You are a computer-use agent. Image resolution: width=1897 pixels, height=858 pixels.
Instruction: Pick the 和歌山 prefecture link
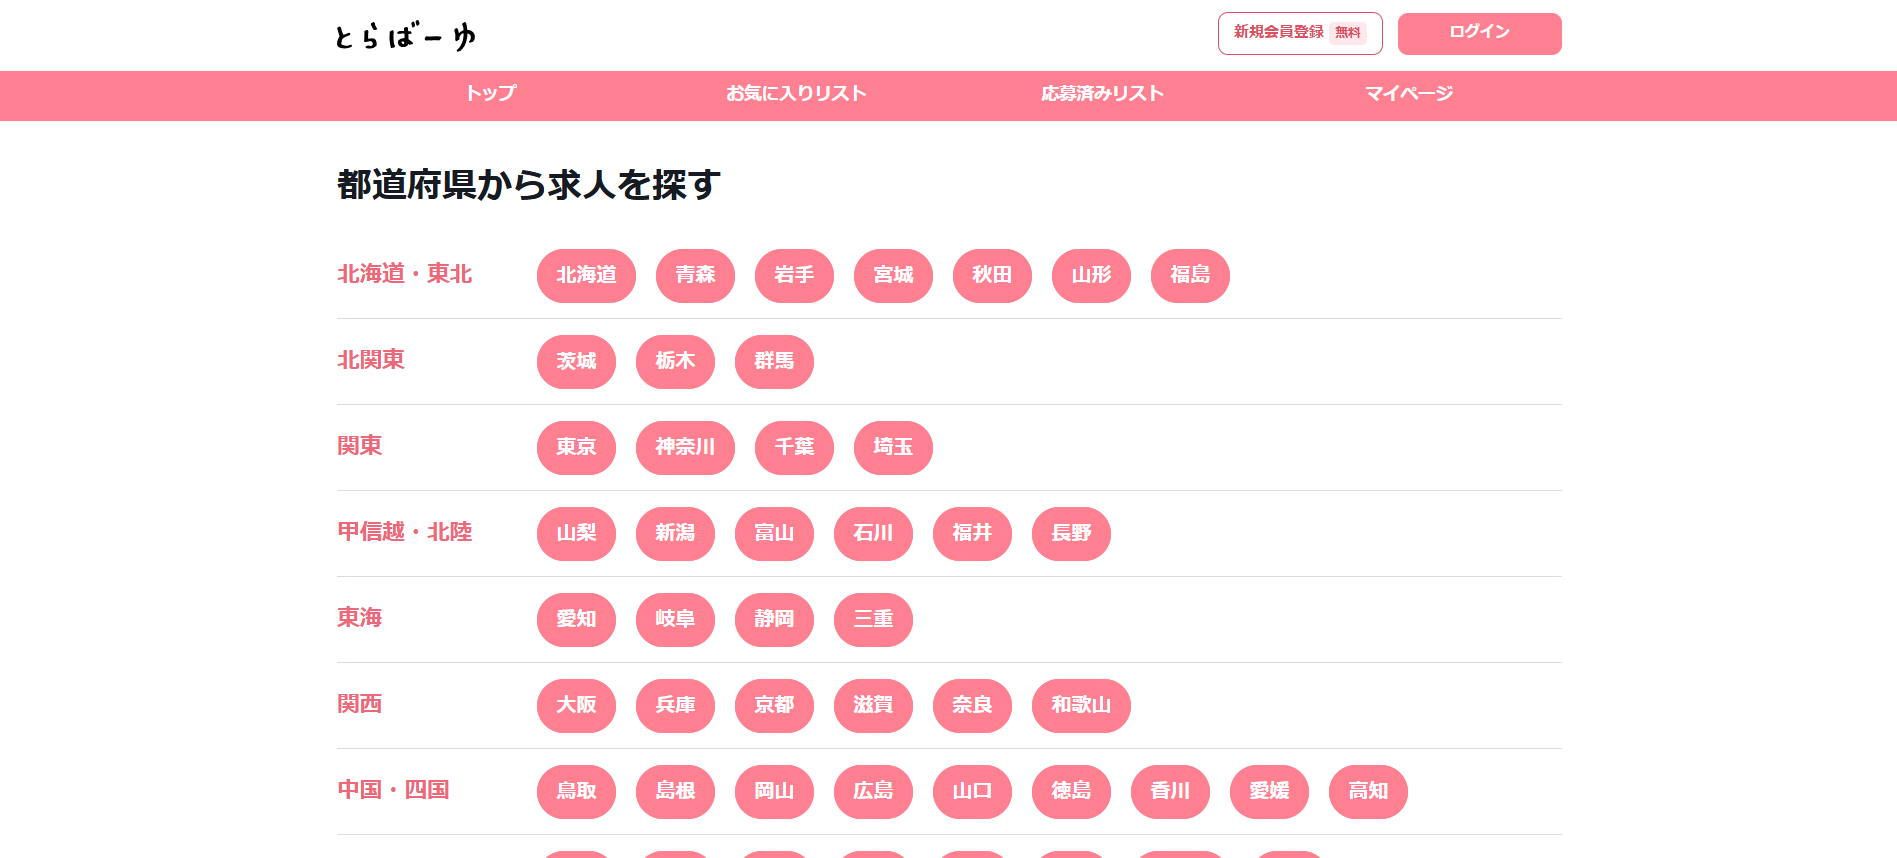(x=1081, y=705)
